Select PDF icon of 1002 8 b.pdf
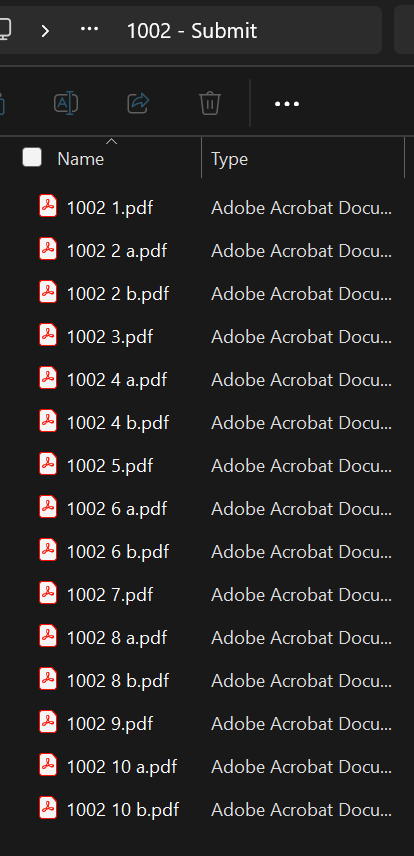414x856 pixels. tap(48, 680)
